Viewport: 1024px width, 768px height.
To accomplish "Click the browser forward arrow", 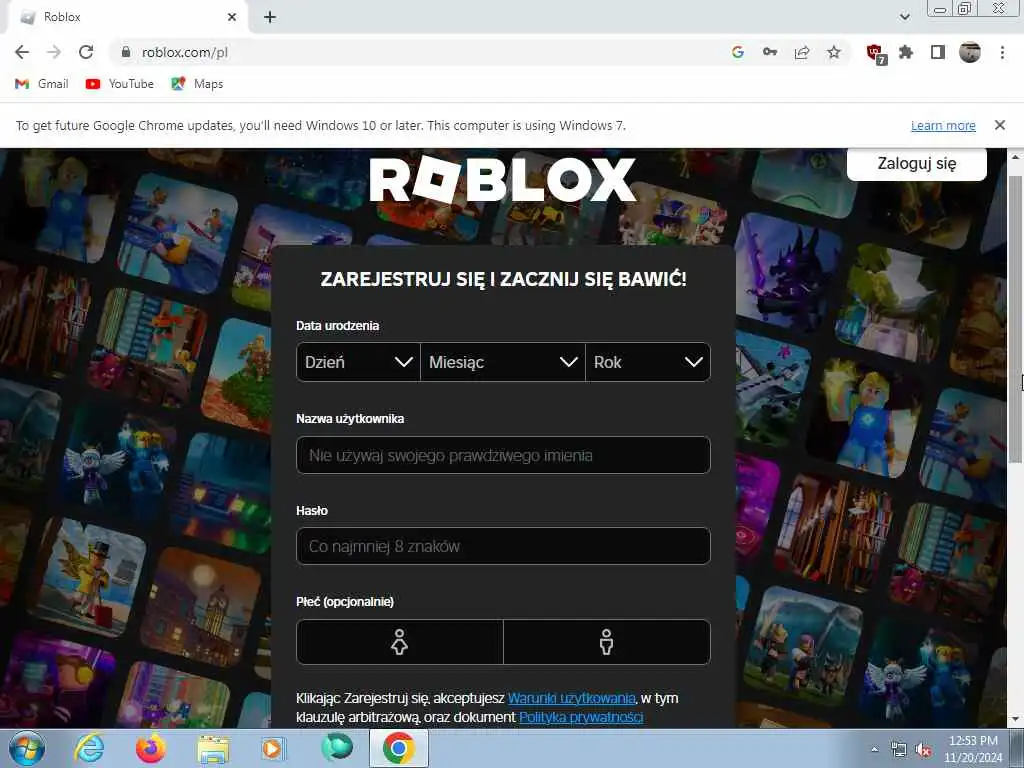I will (54, 52).
